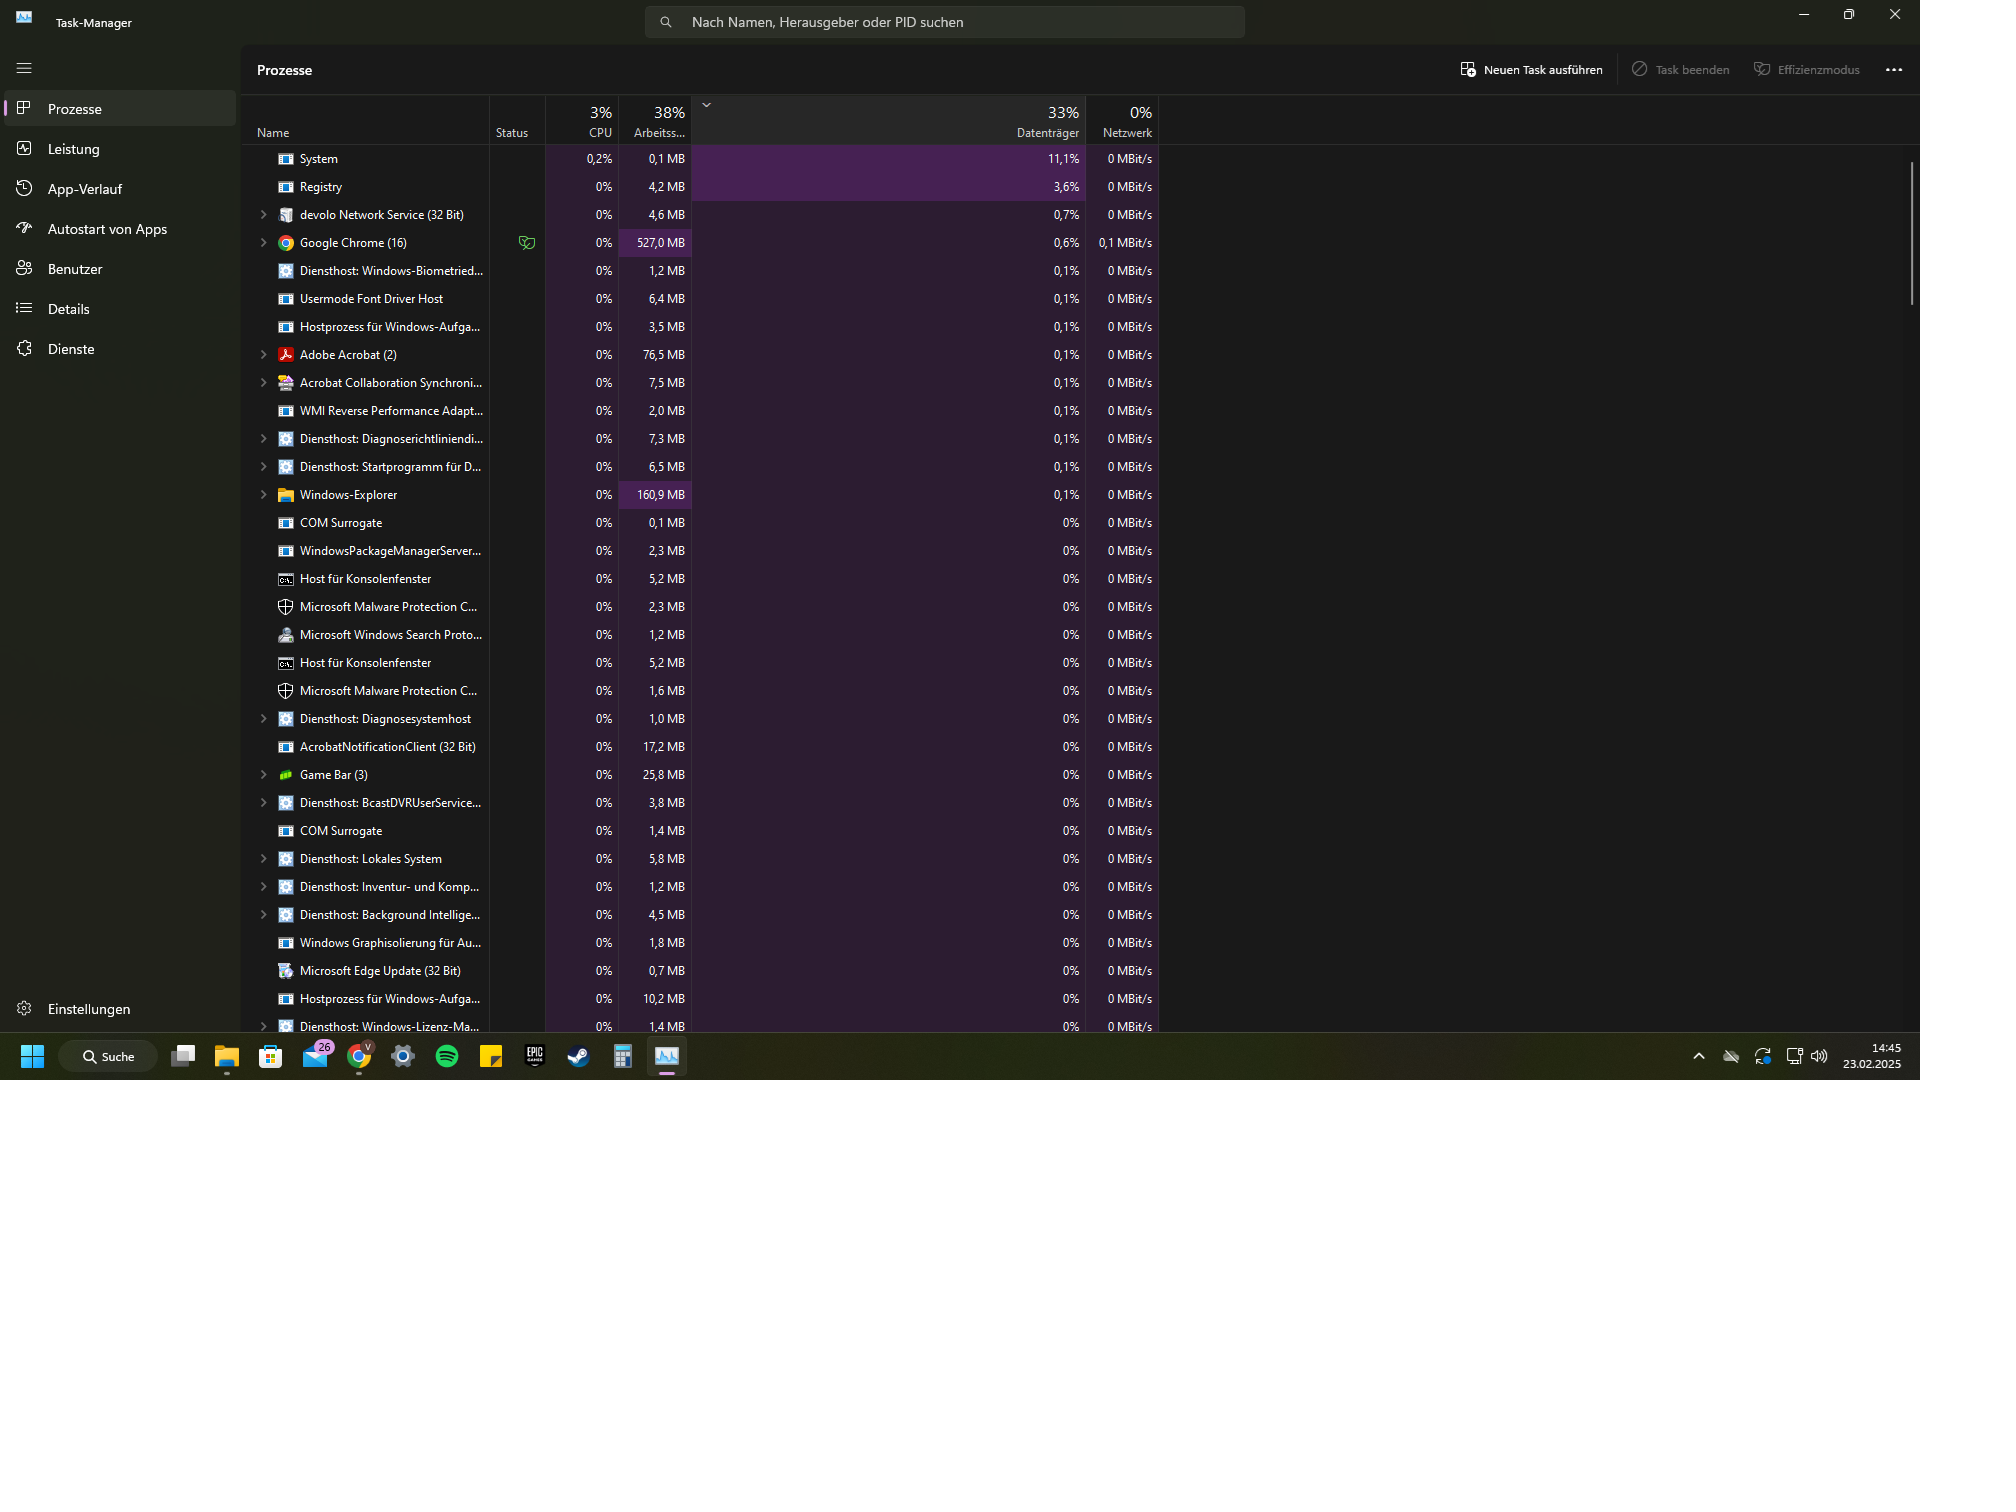
Task: Open the Leistung performance page icon
Action: (x=25, y=148)
